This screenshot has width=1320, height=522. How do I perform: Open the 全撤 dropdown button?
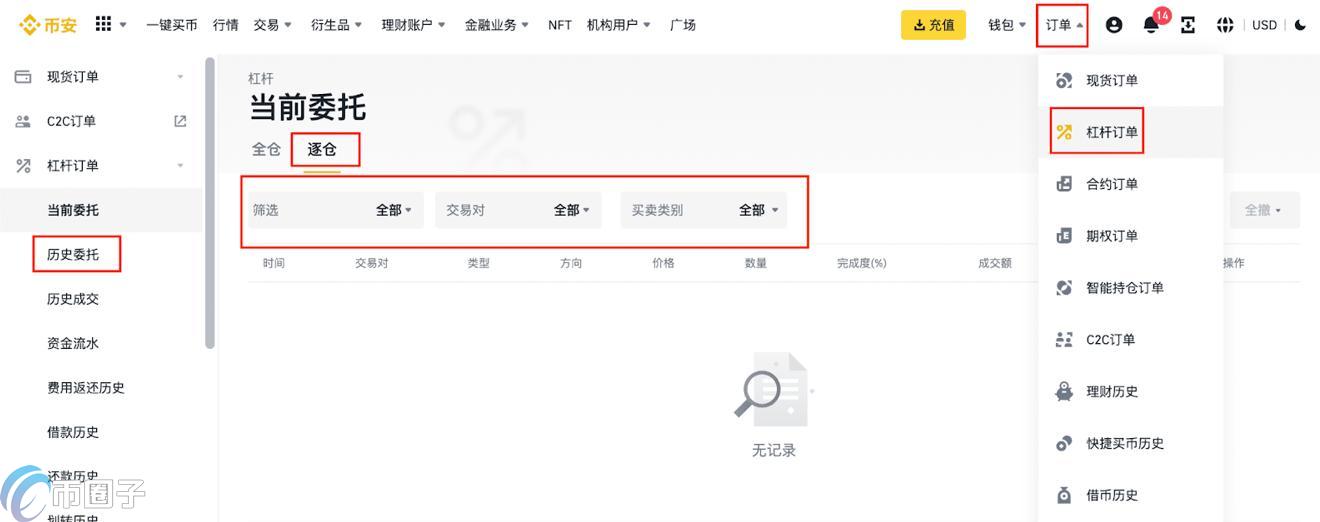tap(1265, 210)
